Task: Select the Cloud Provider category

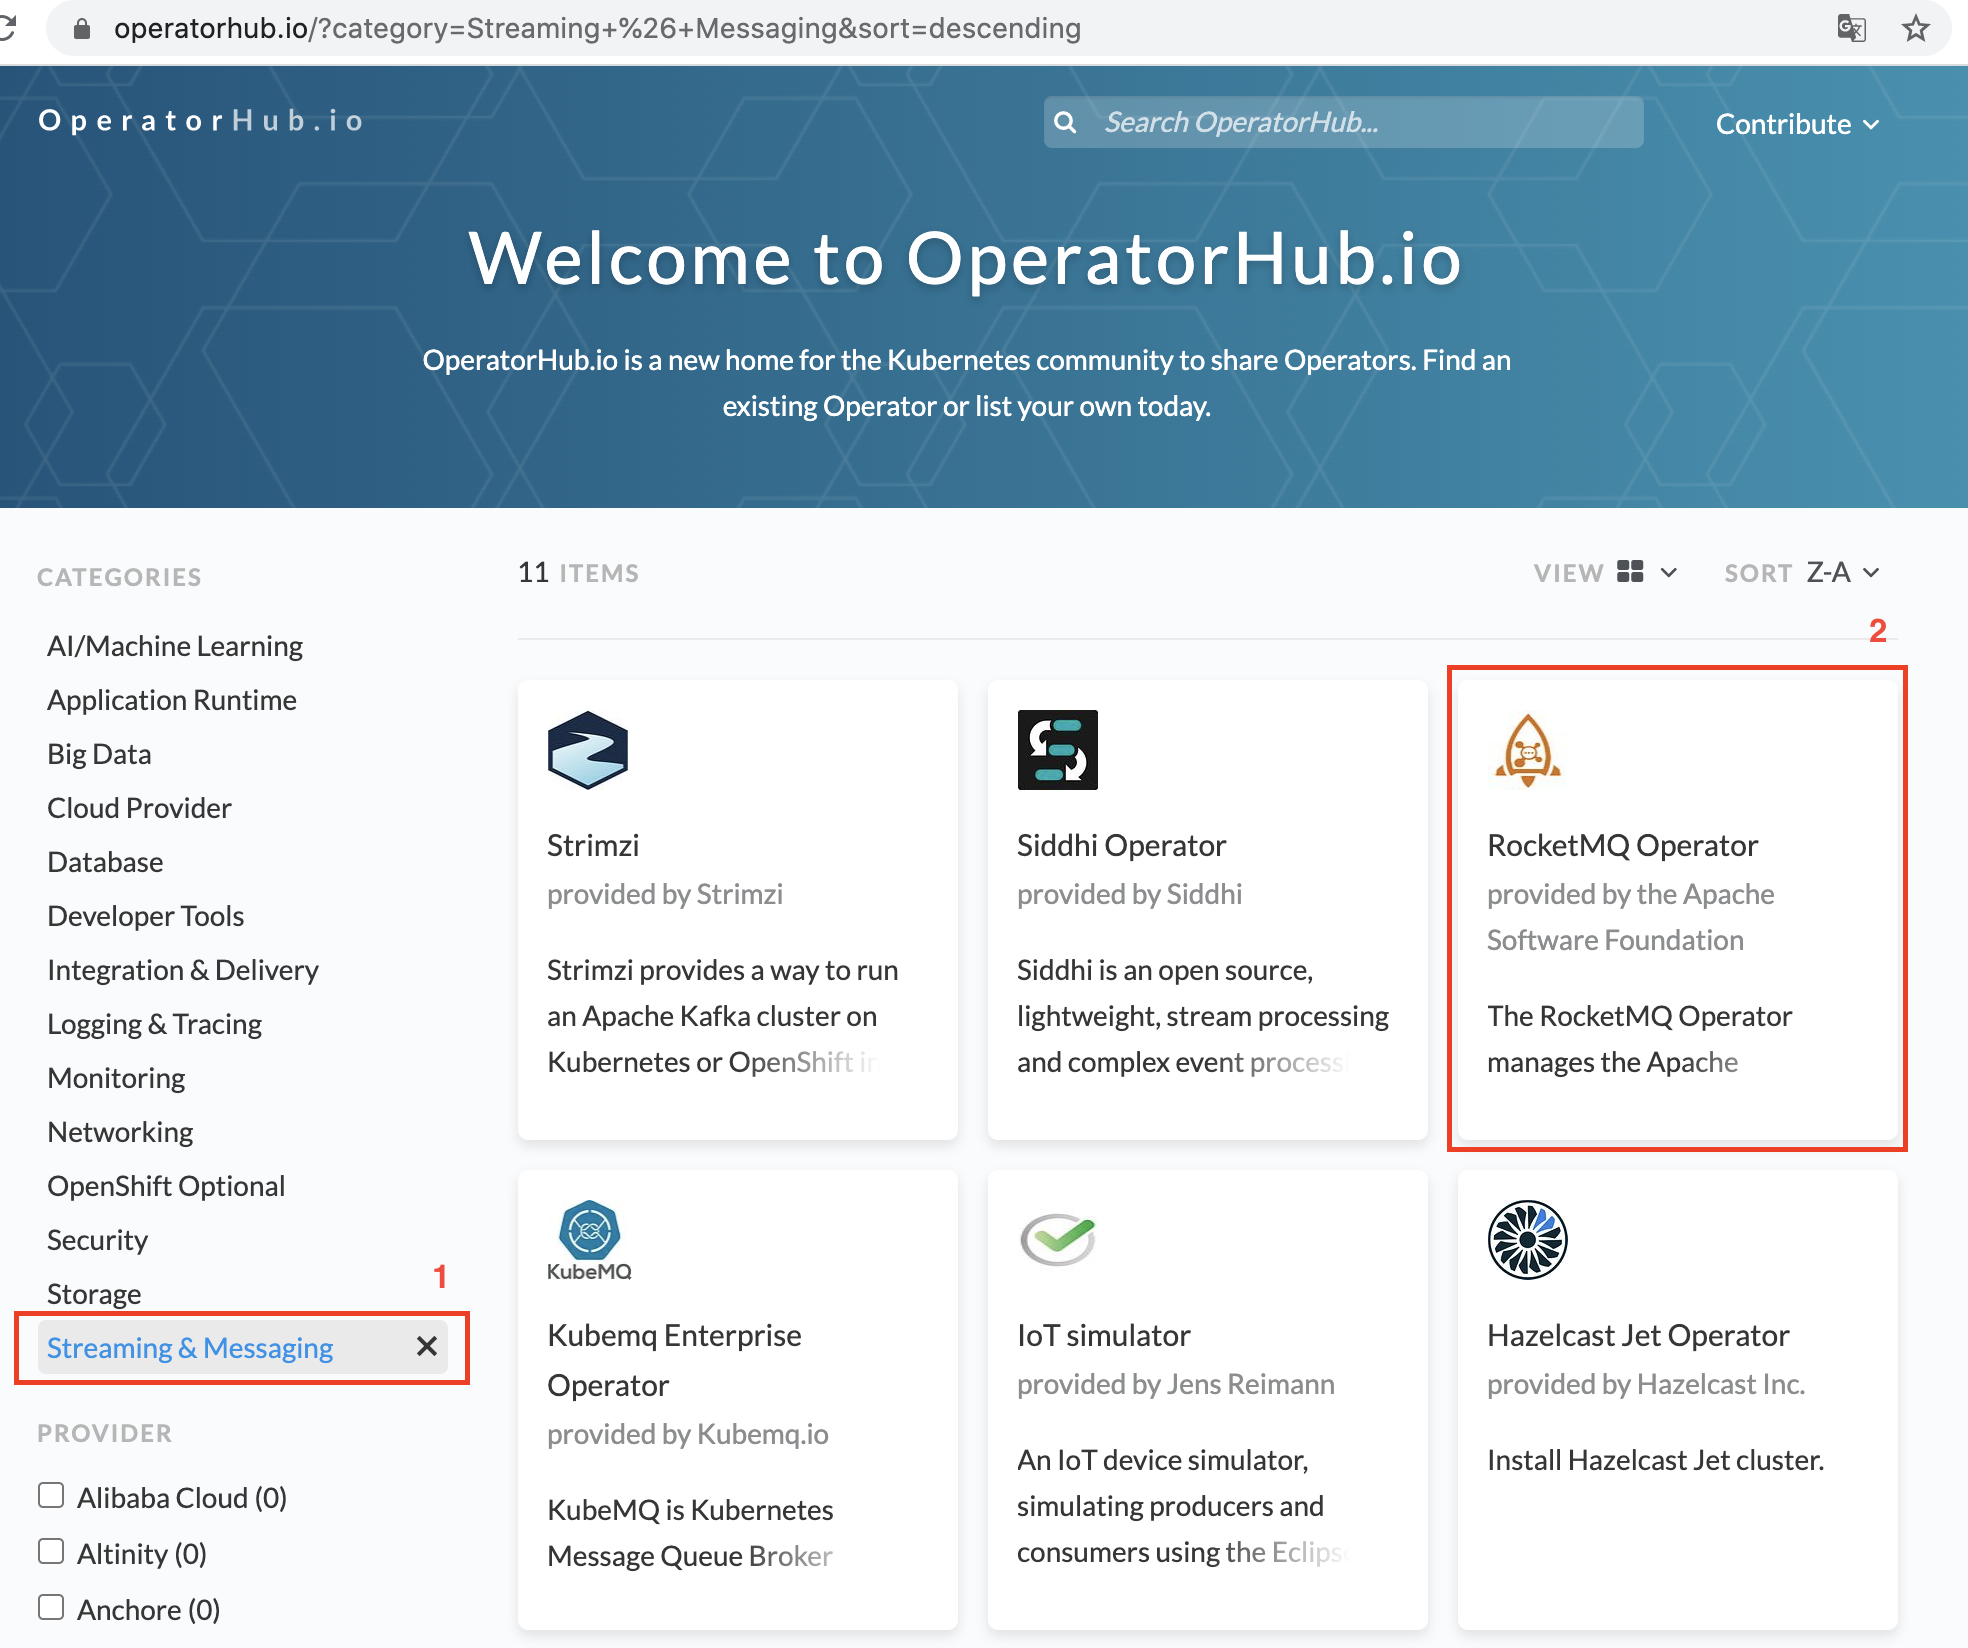Action: coord(139,808)
